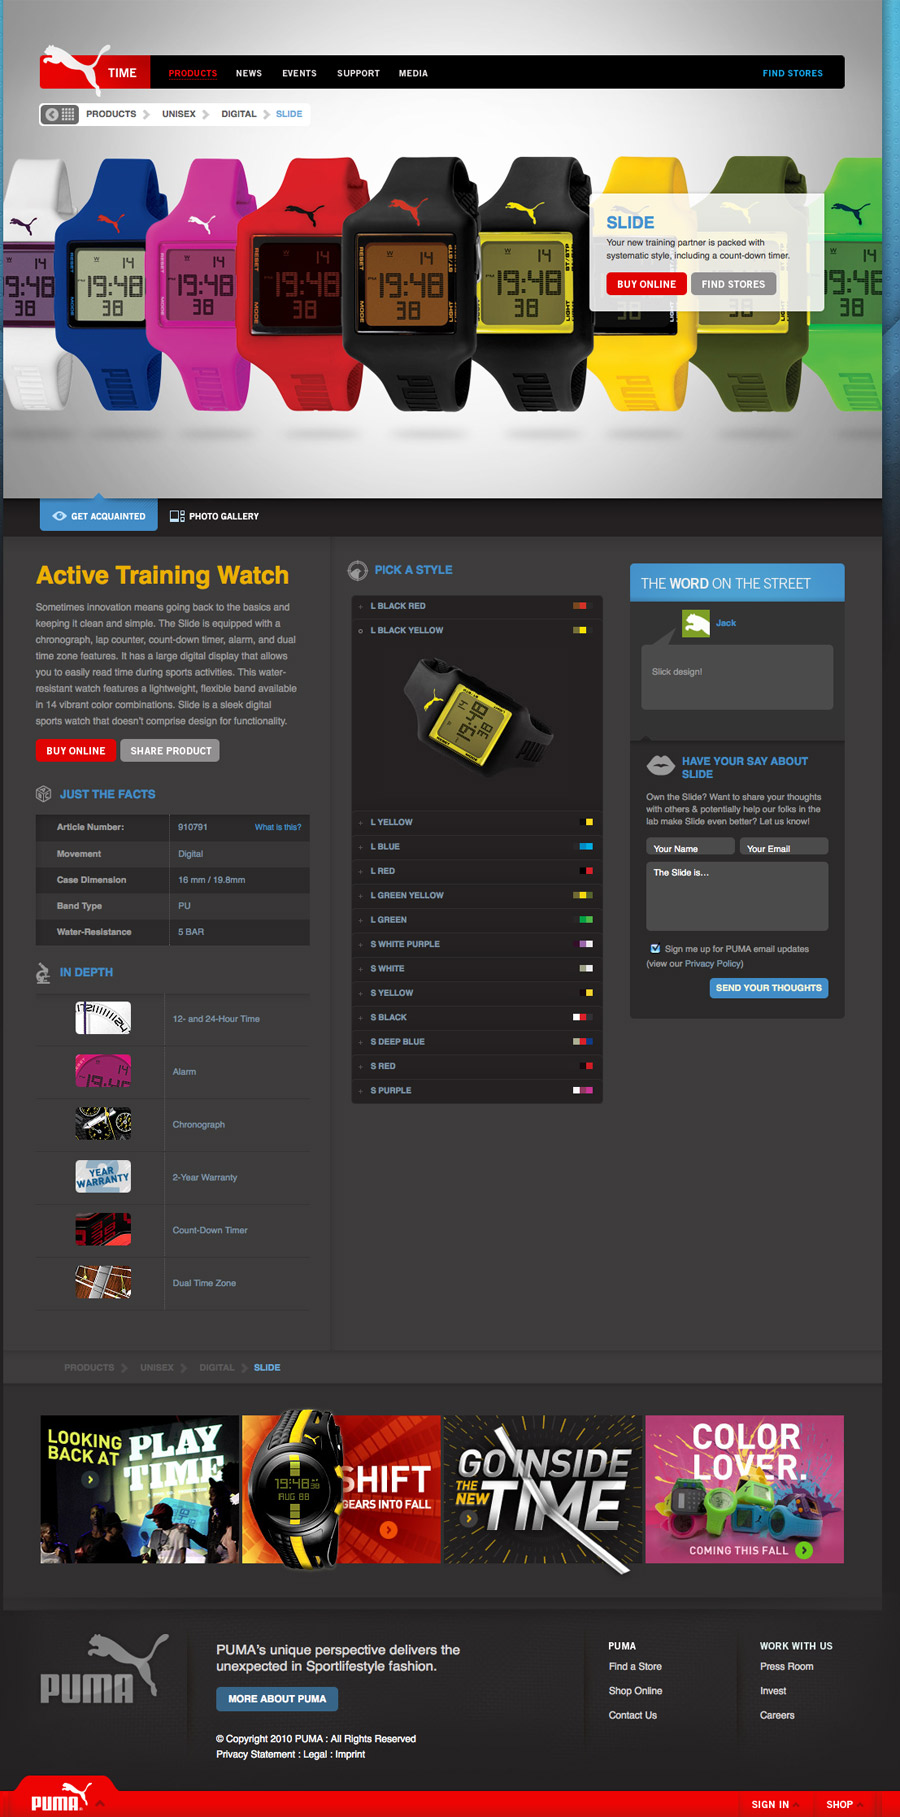Click the 'The Slide is...' comment box
900x1817 pixels.
(737, 897)
